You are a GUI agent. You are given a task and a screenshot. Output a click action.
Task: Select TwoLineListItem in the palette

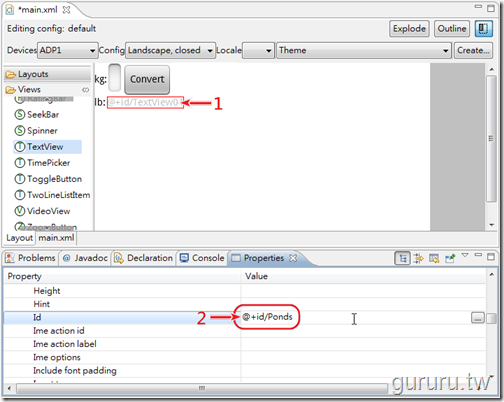(59, 195)
